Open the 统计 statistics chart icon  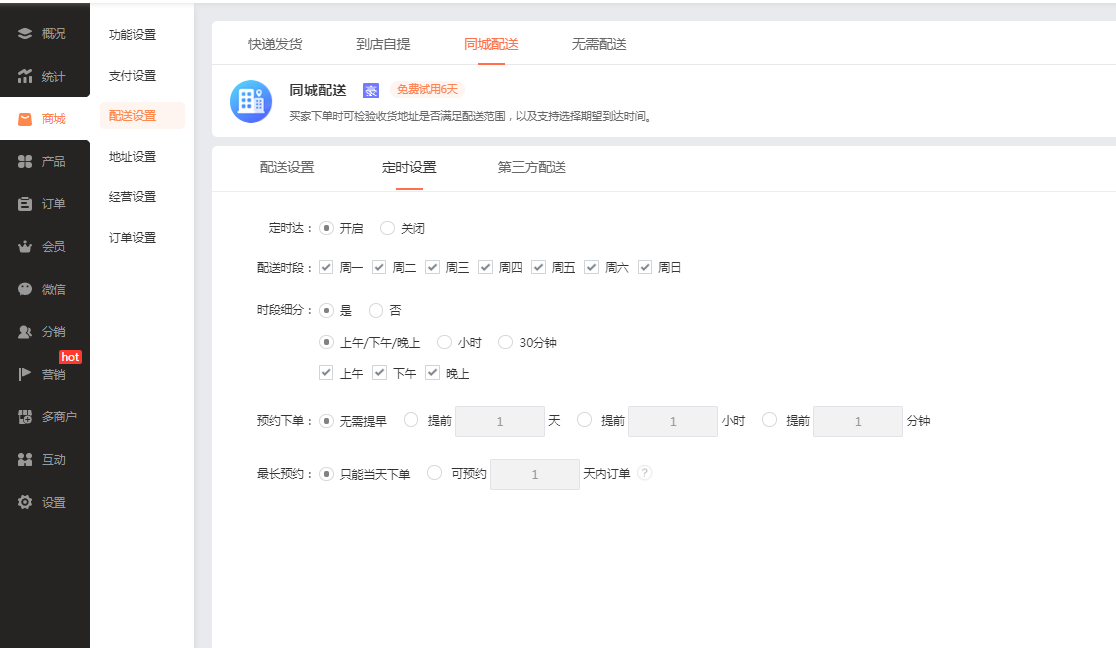point(25,77)
